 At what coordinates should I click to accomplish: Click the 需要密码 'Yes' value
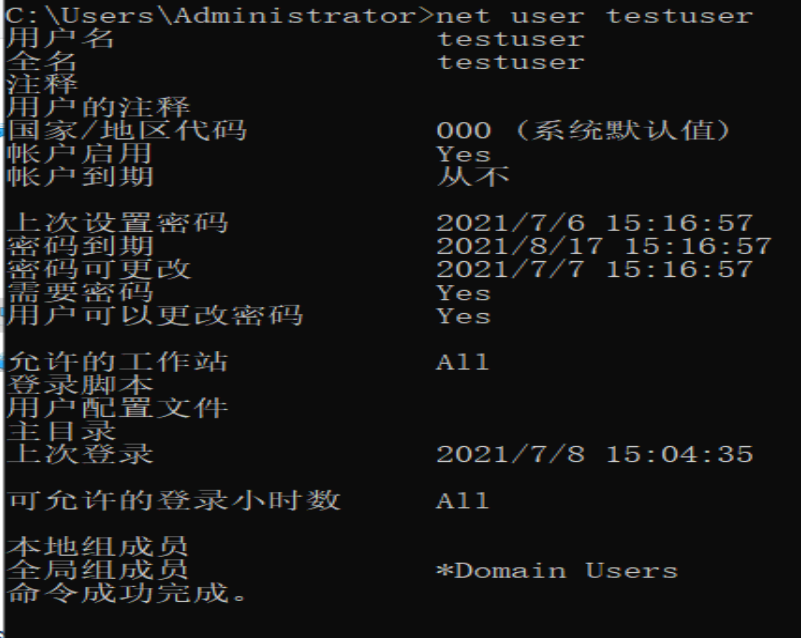click(463, 293)
